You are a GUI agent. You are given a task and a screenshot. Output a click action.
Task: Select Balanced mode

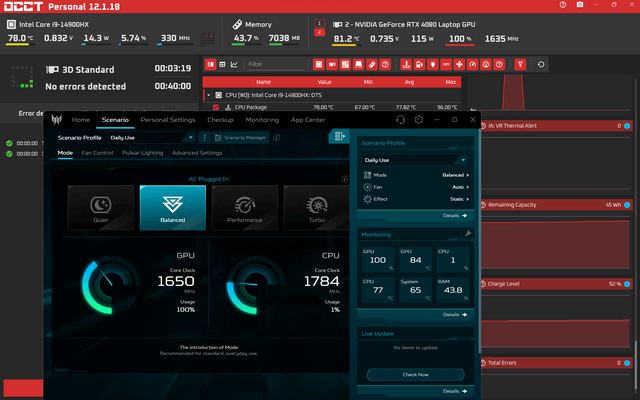[173, 208]
